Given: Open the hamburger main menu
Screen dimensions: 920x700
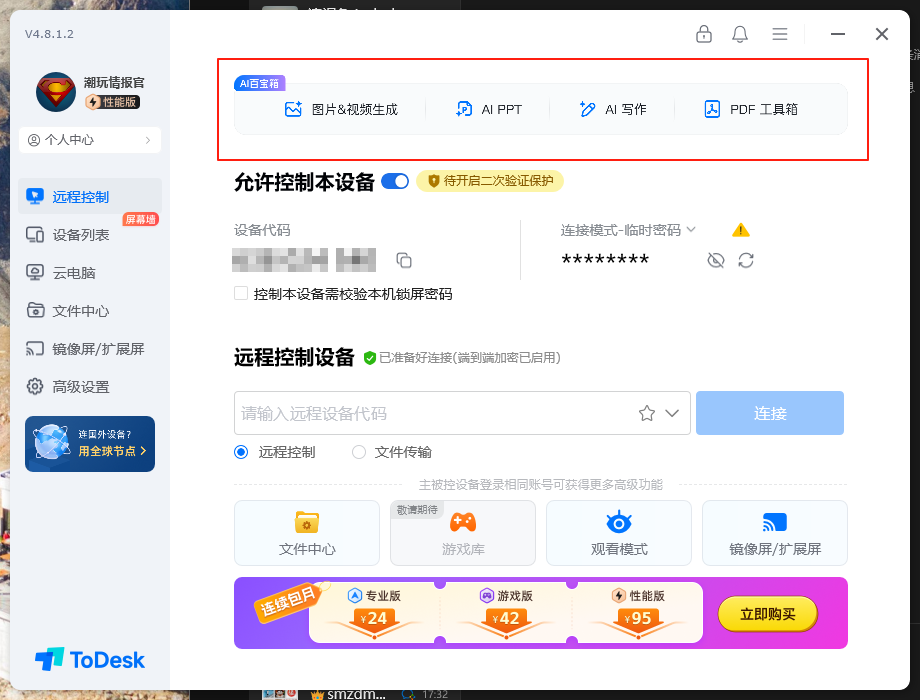Looking at the screenshot, I should (x=780, y=34).
